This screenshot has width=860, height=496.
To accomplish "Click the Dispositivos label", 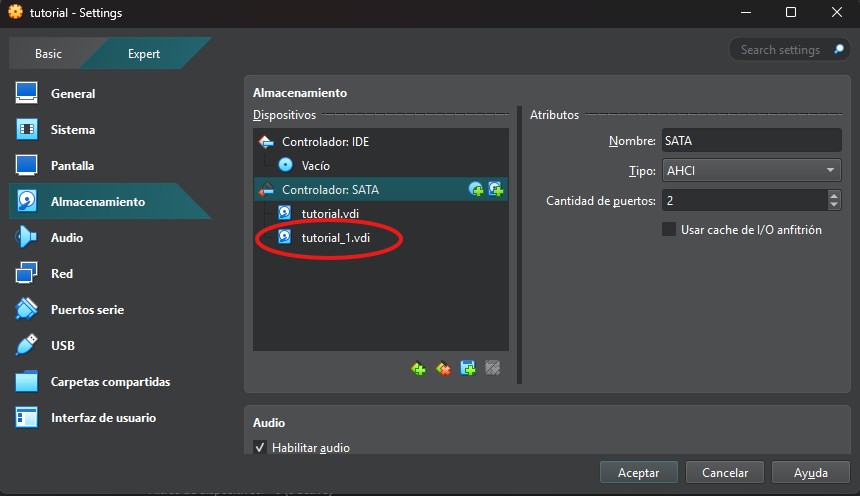I will pyautogui.click(x=284, y=115).
